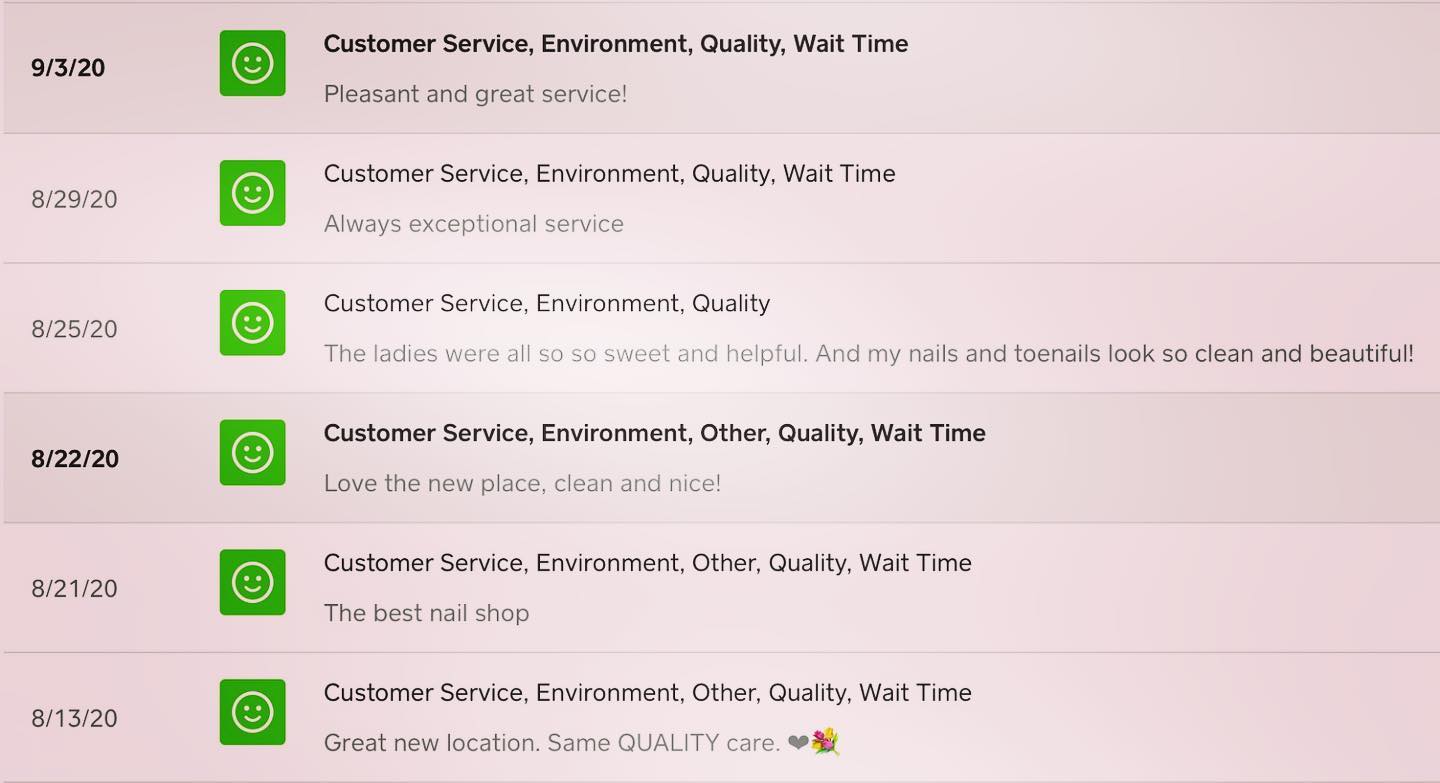Screen dimensions: 1440x783
Task: Select the 8/25/20 date entry
Action: 74,329
